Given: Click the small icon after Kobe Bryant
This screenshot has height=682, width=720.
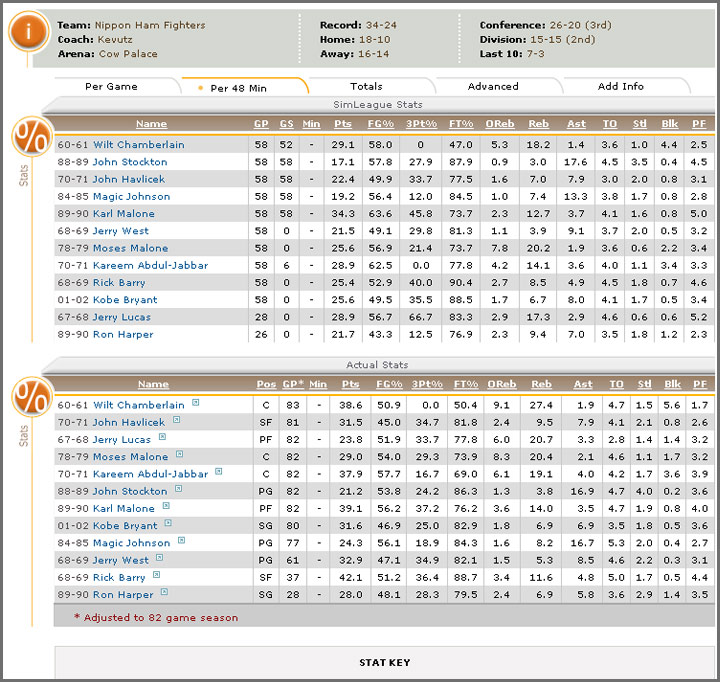Looking at the screenshot, I should [168, 525].
